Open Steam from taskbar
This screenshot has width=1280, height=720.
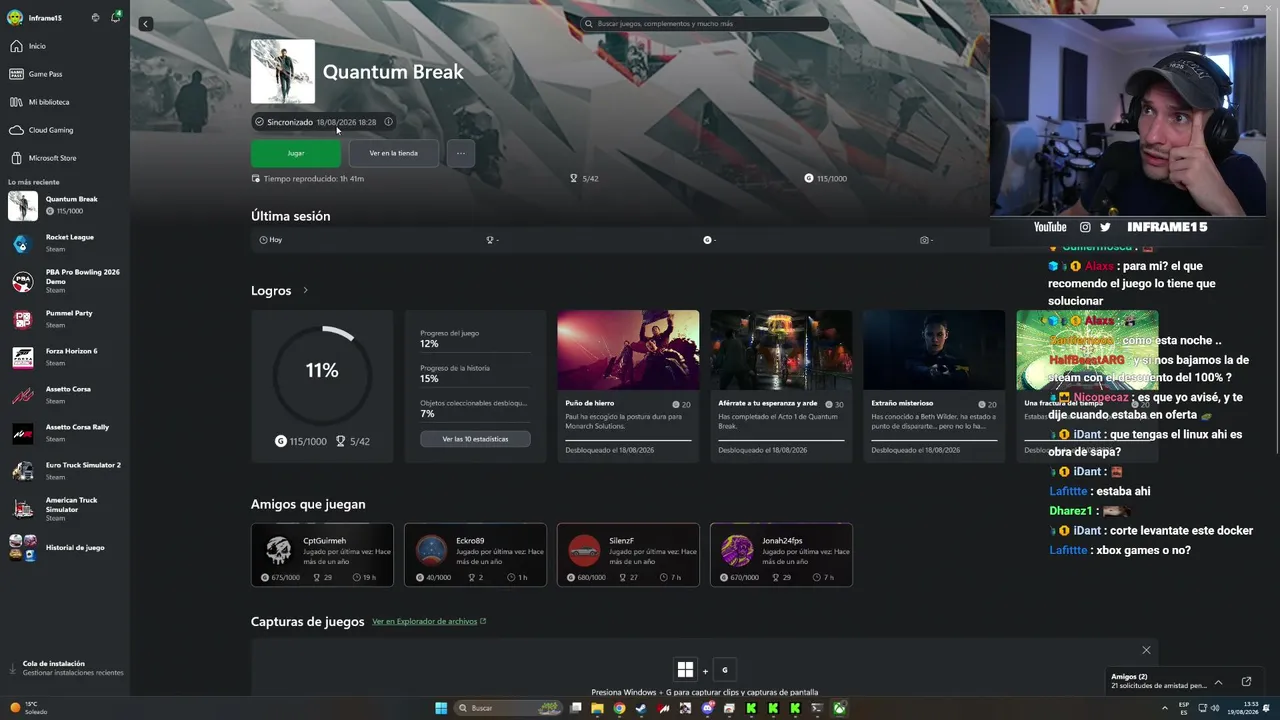641,708
